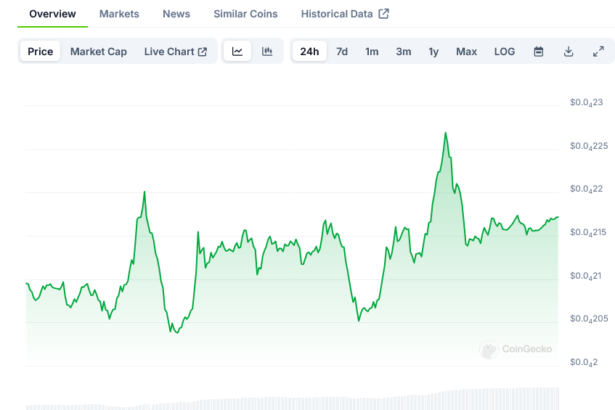The height and width of the screenshot is (410, 615).
Task: Select the 24h time range
Action: click(x=310, y=51)
